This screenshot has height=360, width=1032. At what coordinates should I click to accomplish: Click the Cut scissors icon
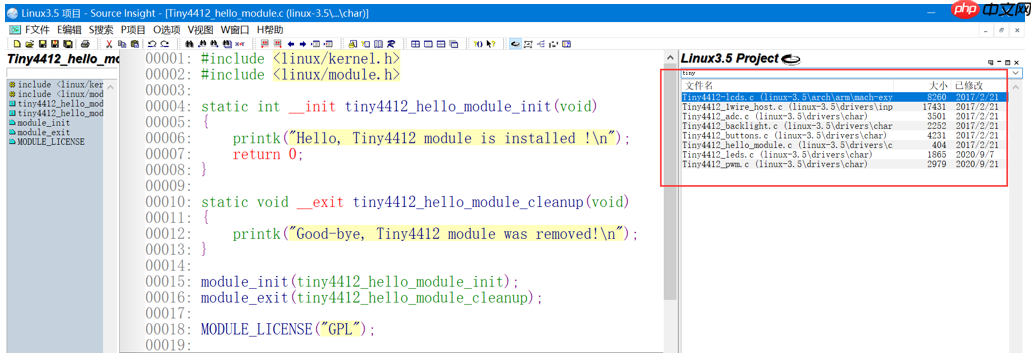pos(109,44)
